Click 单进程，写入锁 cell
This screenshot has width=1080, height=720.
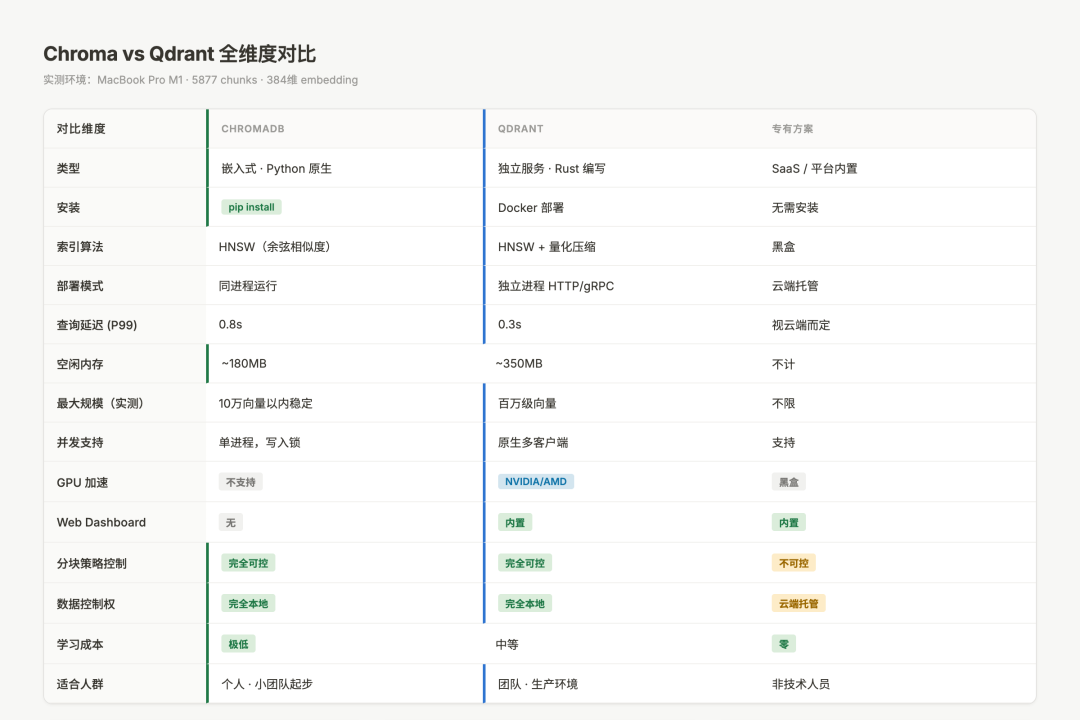click(x=260, y=442)
